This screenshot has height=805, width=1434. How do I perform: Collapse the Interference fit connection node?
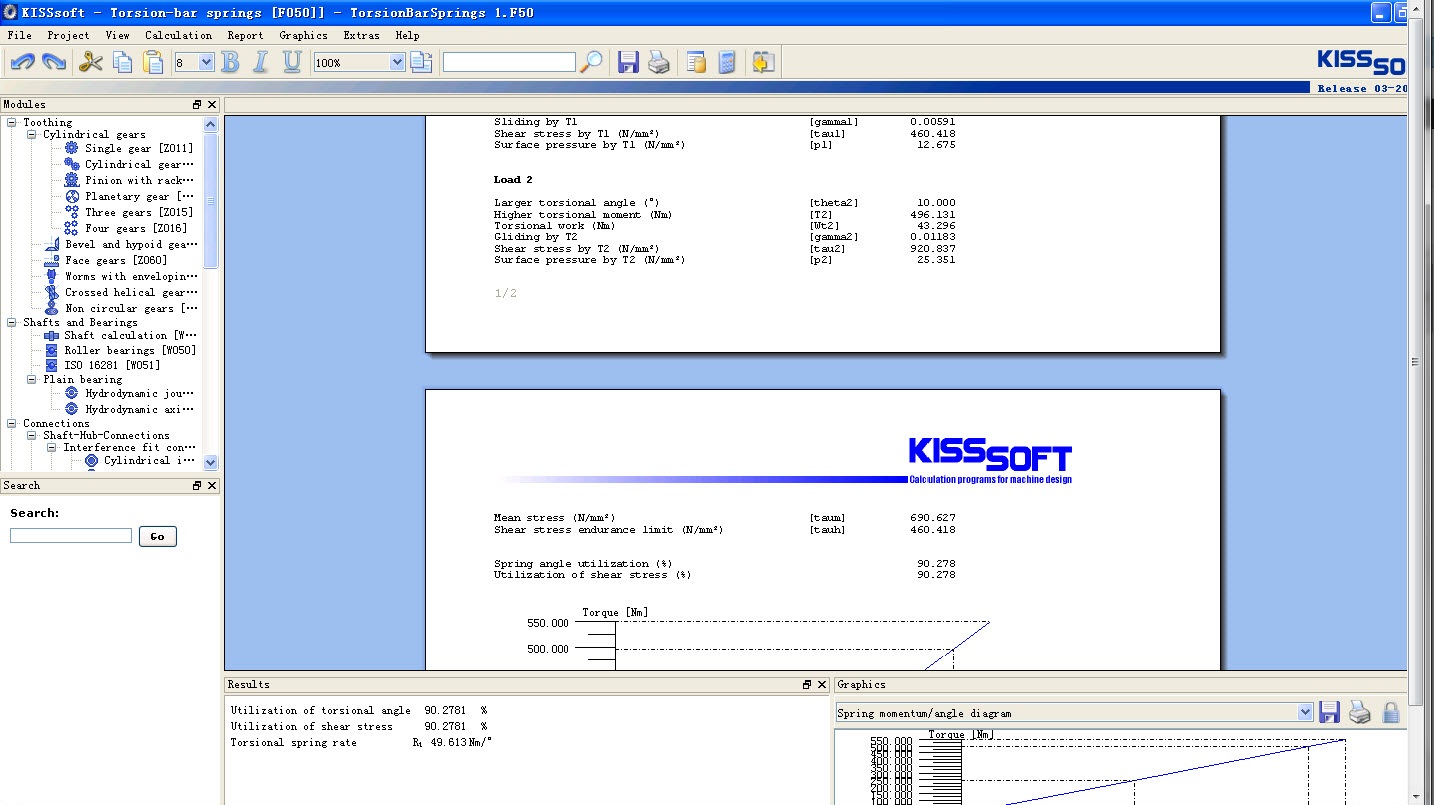pos(53,447)
